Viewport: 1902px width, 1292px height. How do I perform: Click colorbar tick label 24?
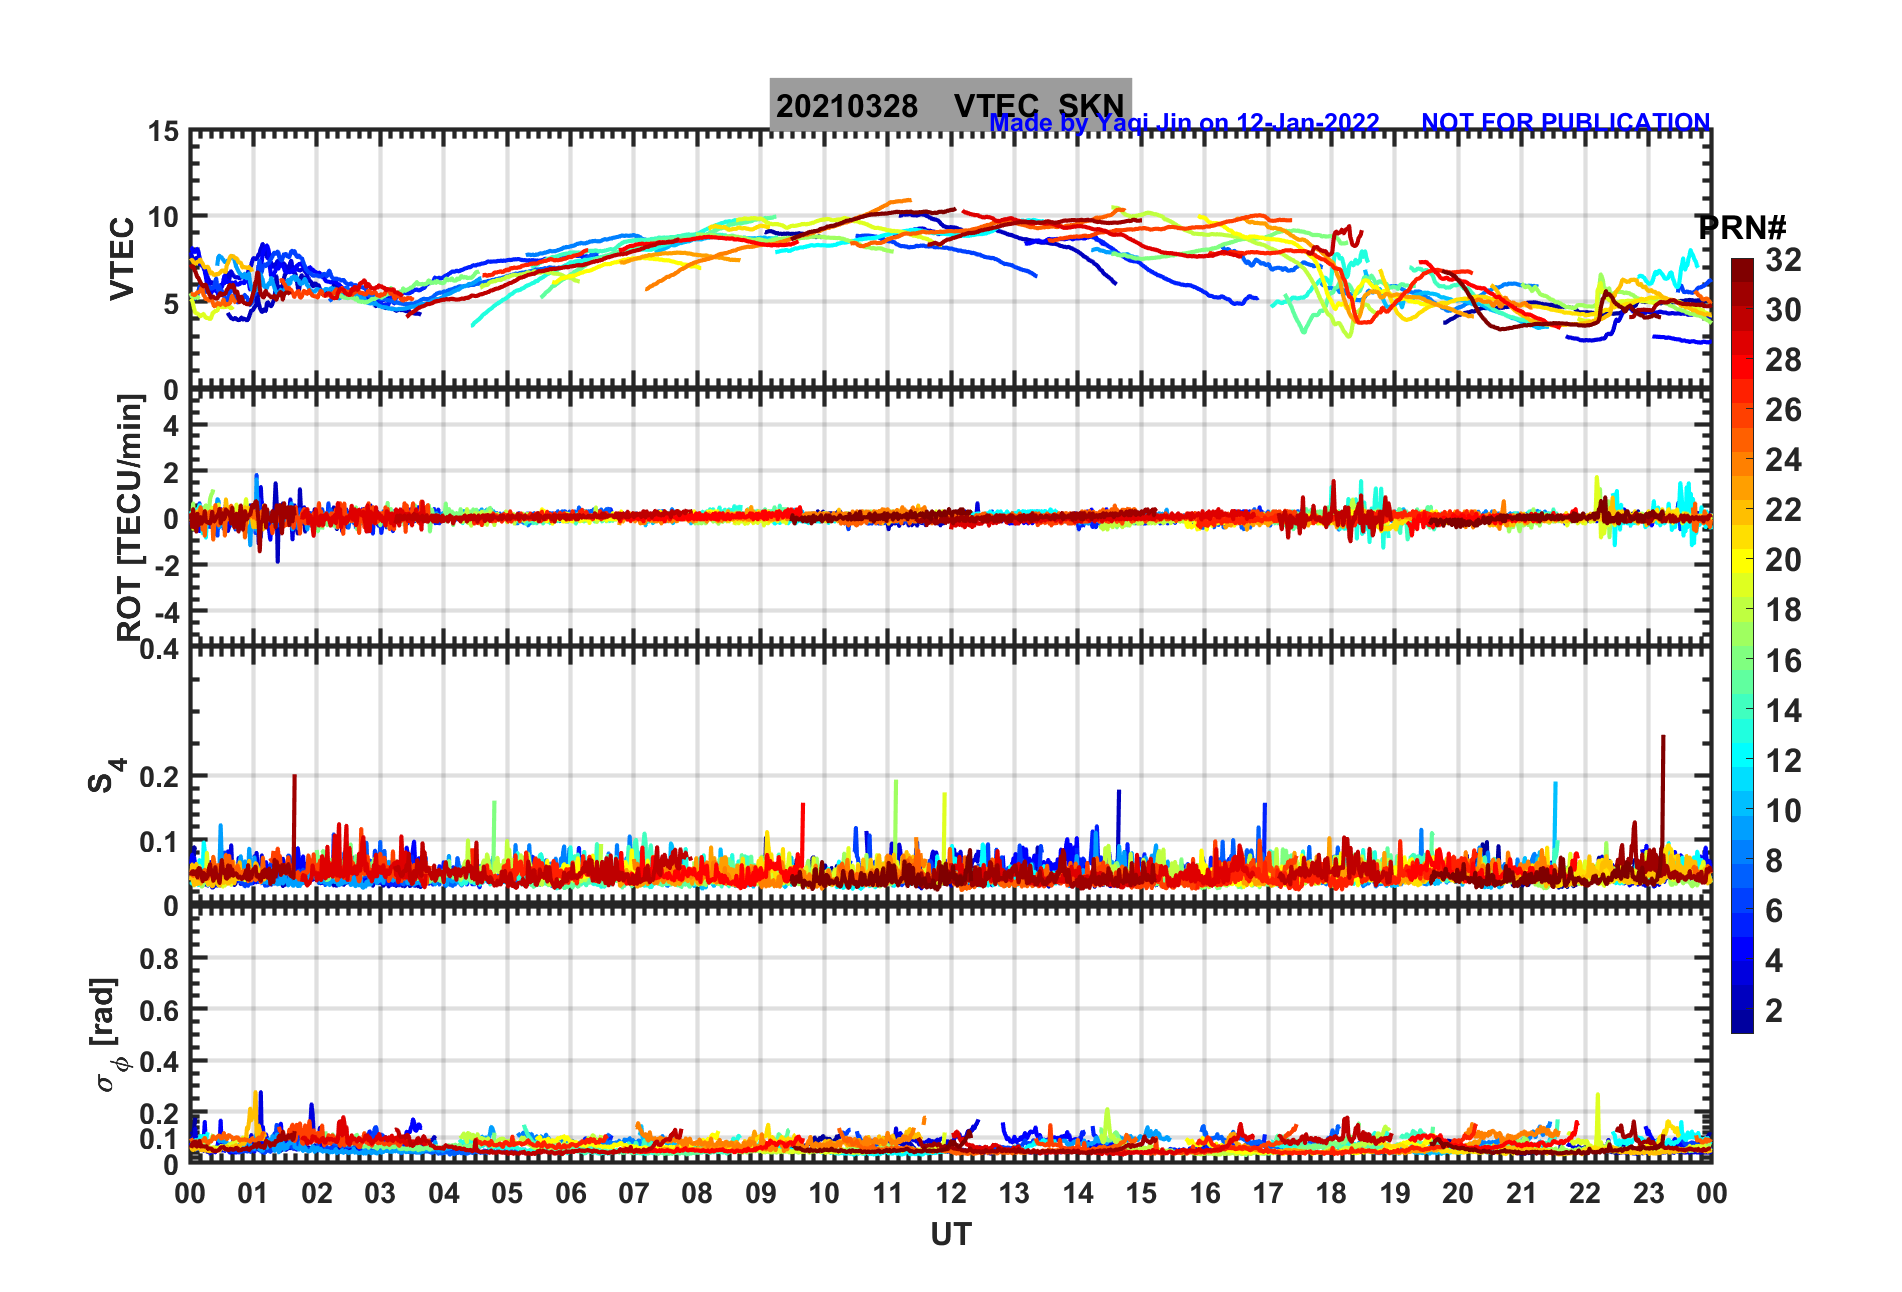coord(1783,460)
